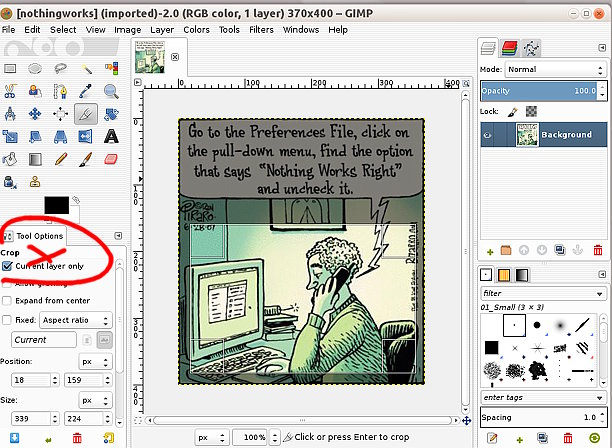Expand the brush filter dropdown
The width and height of the screenshot is (612, 448).
pos(543,293)
